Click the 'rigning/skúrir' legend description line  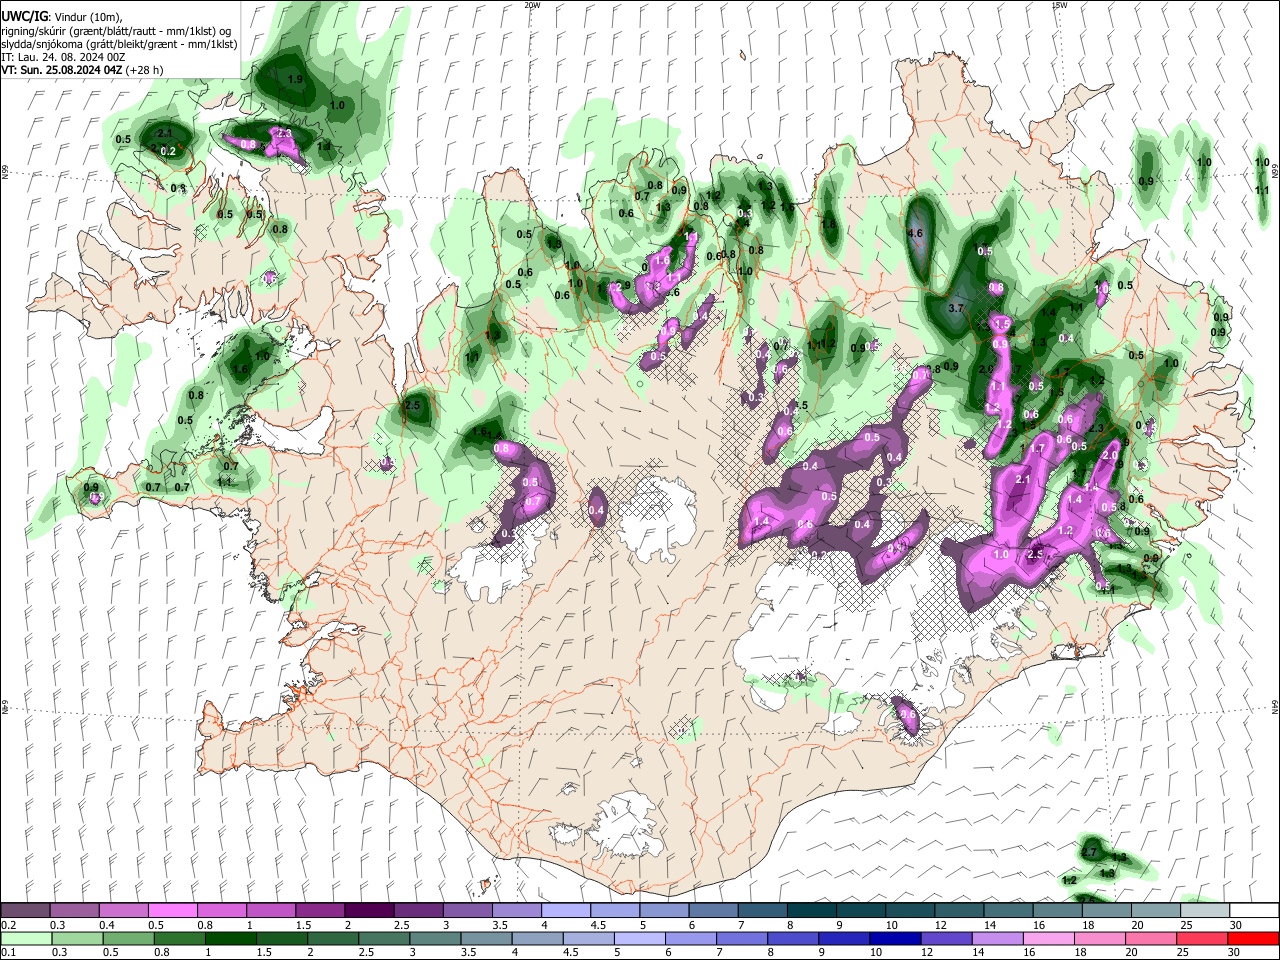click(x=117, y=31)
